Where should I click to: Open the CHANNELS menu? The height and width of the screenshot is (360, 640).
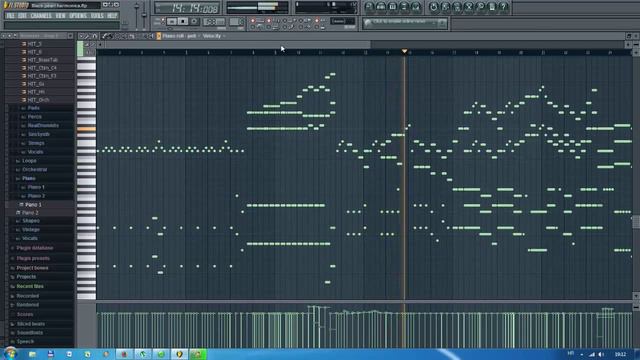point(41,16)
